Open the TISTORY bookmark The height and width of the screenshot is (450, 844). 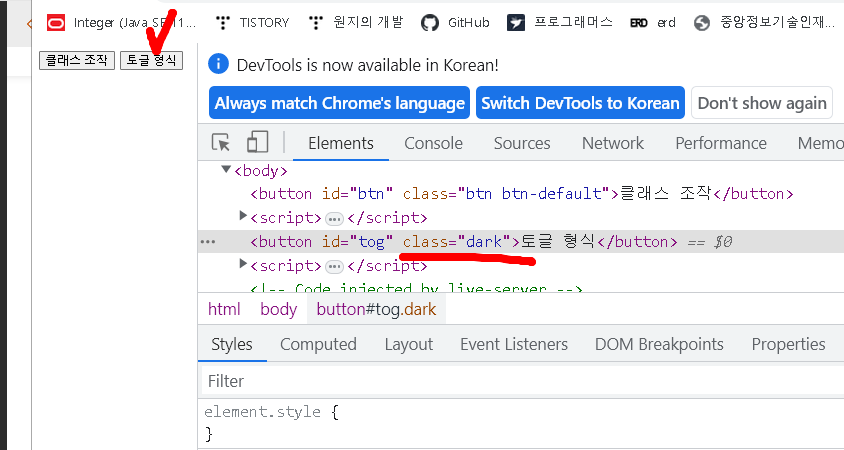pos(252,23)
